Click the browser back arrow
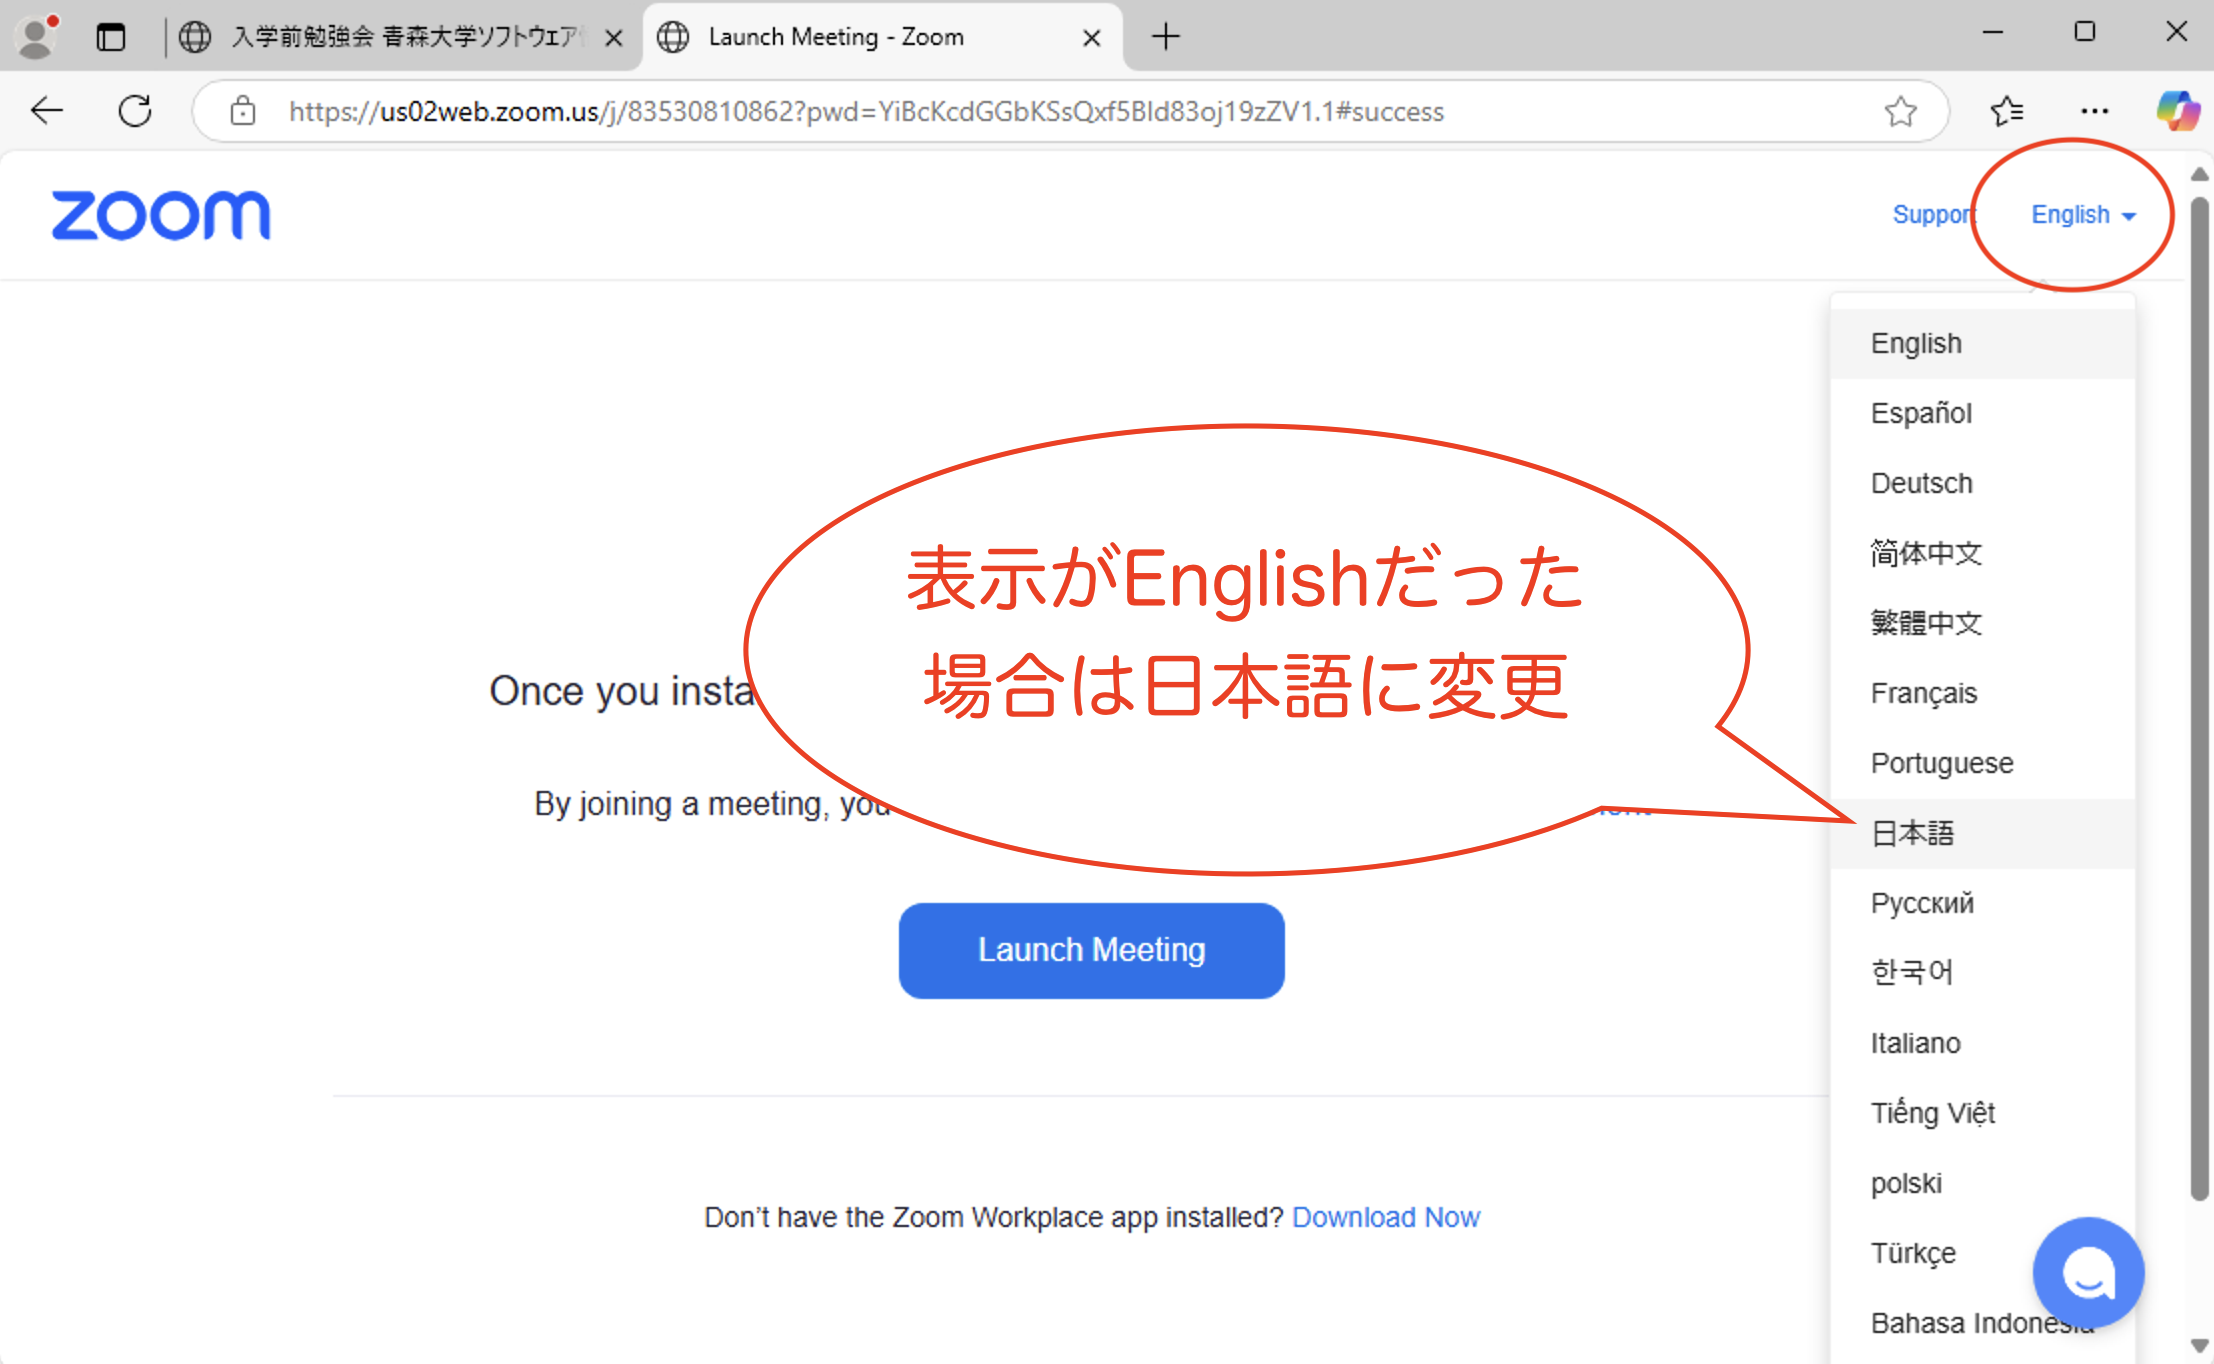This screenshot has height=1364, width=2214. [x=47, y=111]
